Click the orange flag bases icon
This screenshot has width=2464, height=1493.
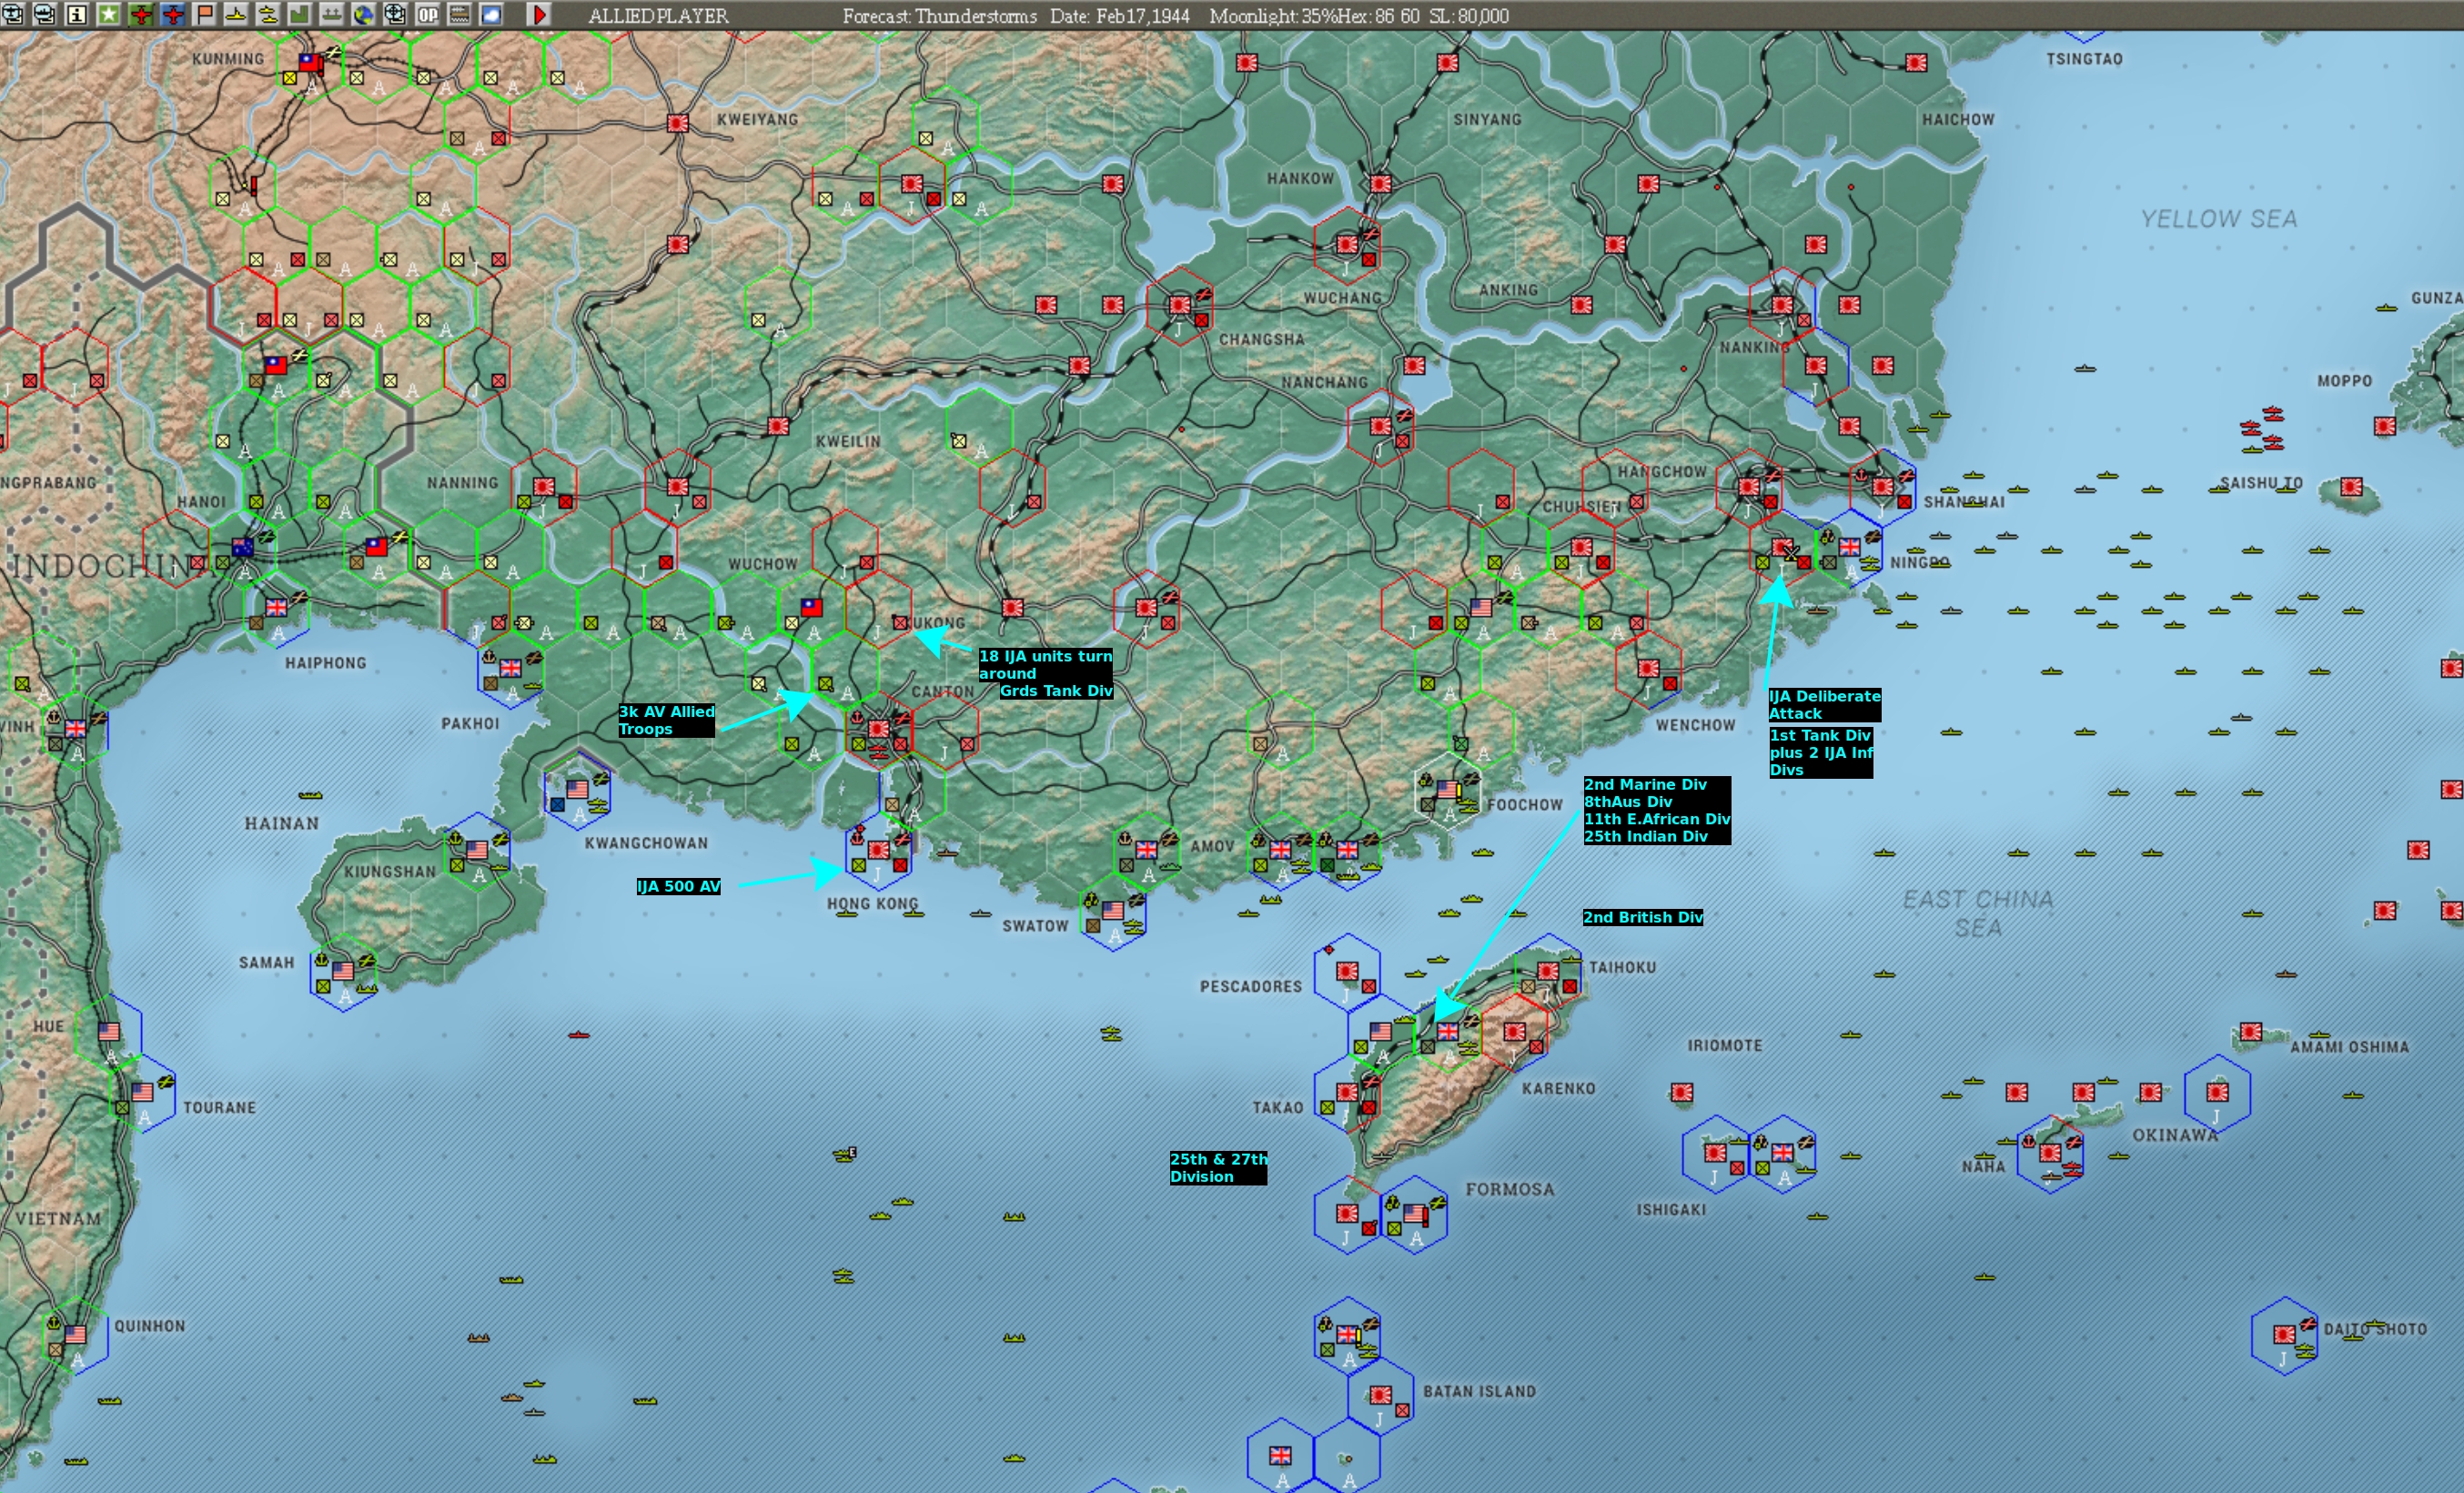pos(205,15)
